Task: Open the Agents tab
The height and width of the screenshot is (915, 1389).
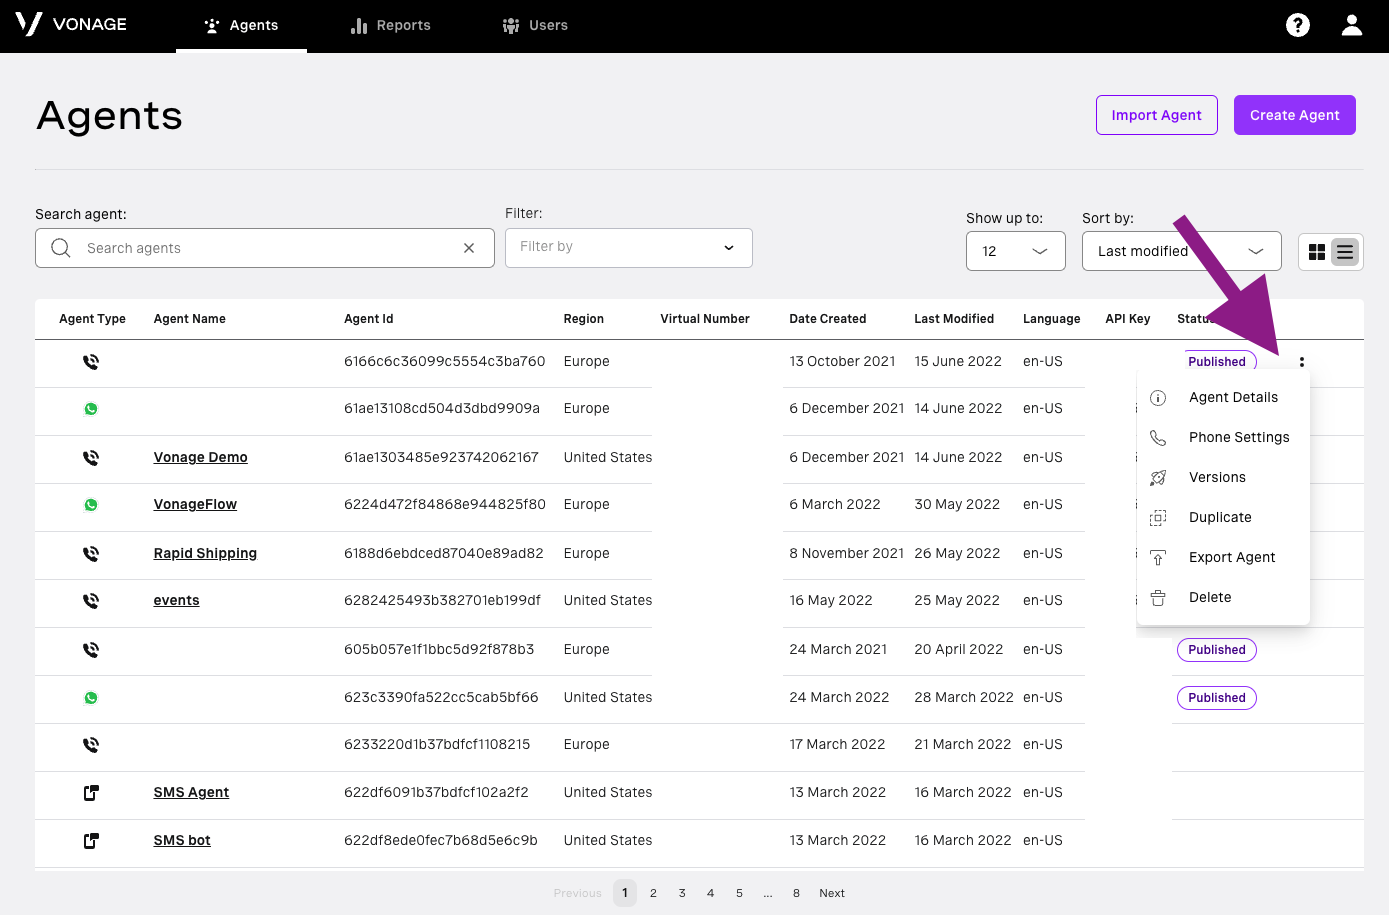Action: [x=241, y=26]
